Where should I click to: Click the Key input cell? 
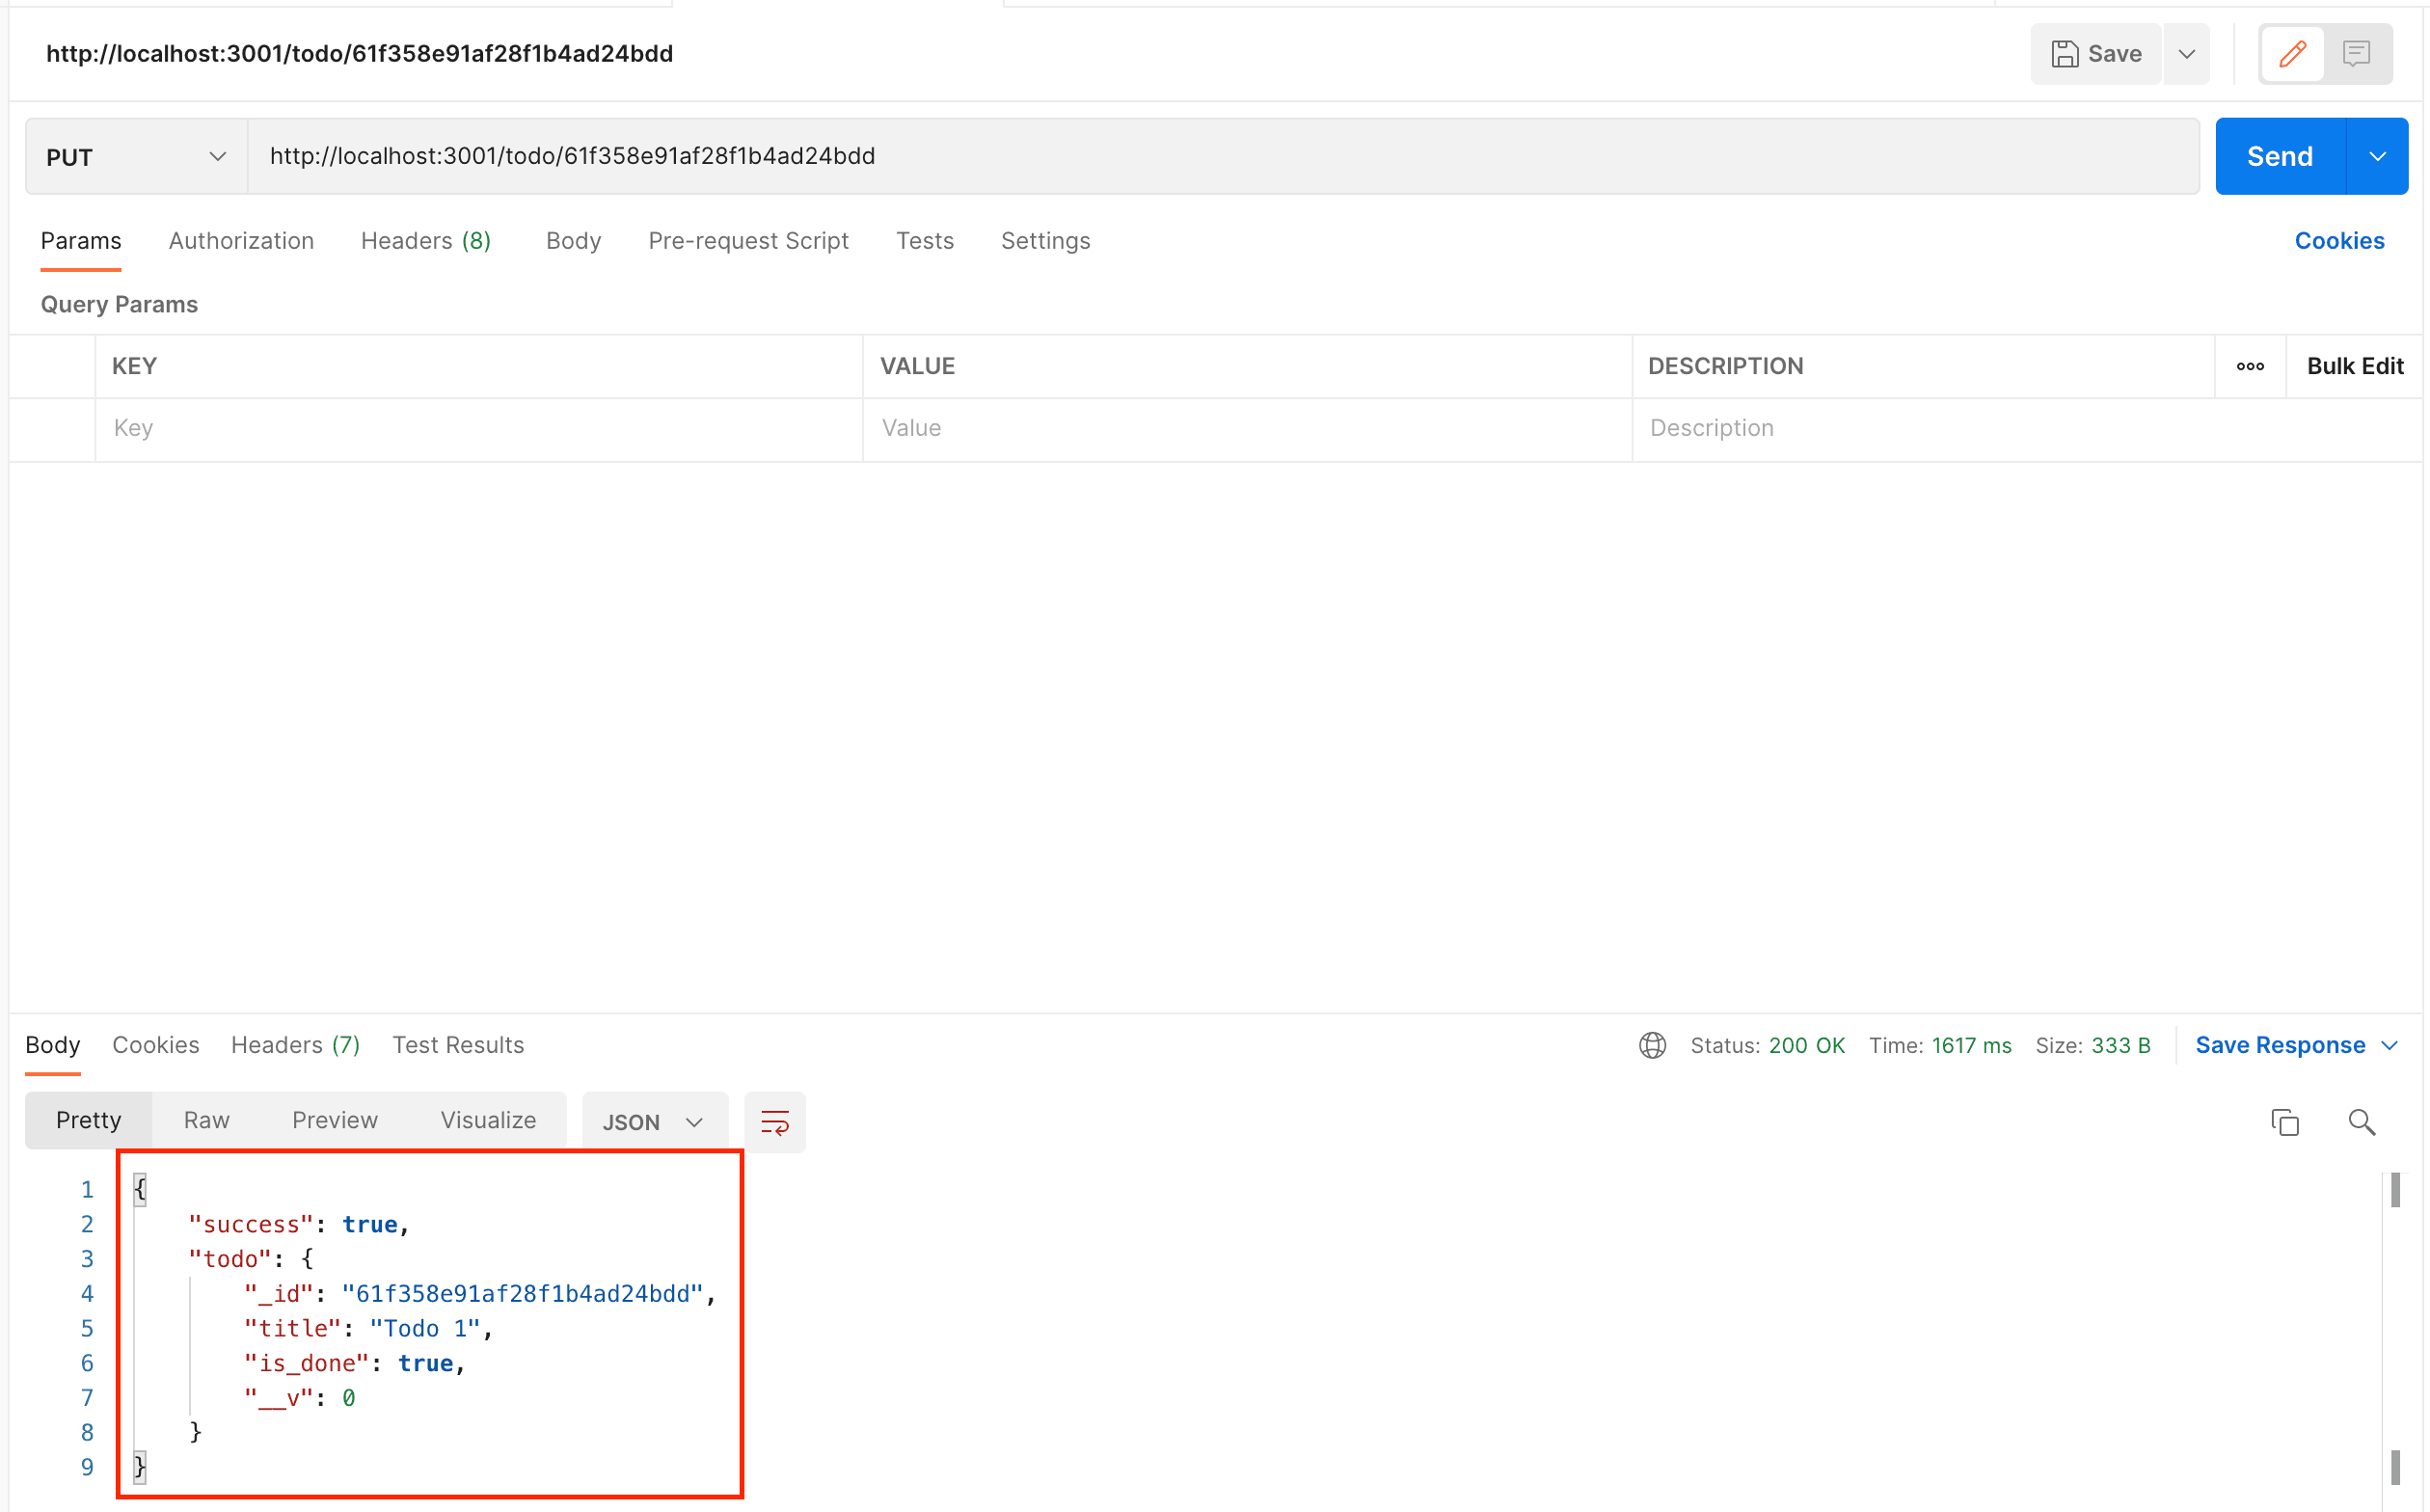coord(479,429)
